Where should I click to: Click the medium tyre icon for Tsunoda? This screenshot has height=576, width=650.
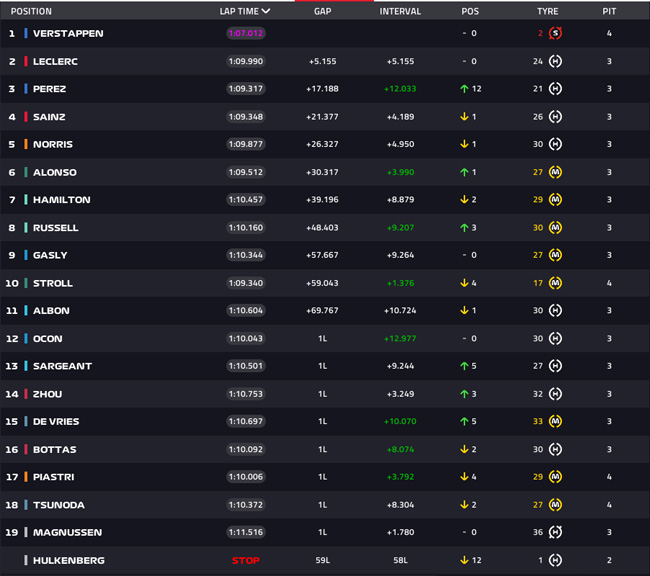(x=555, y=505)
